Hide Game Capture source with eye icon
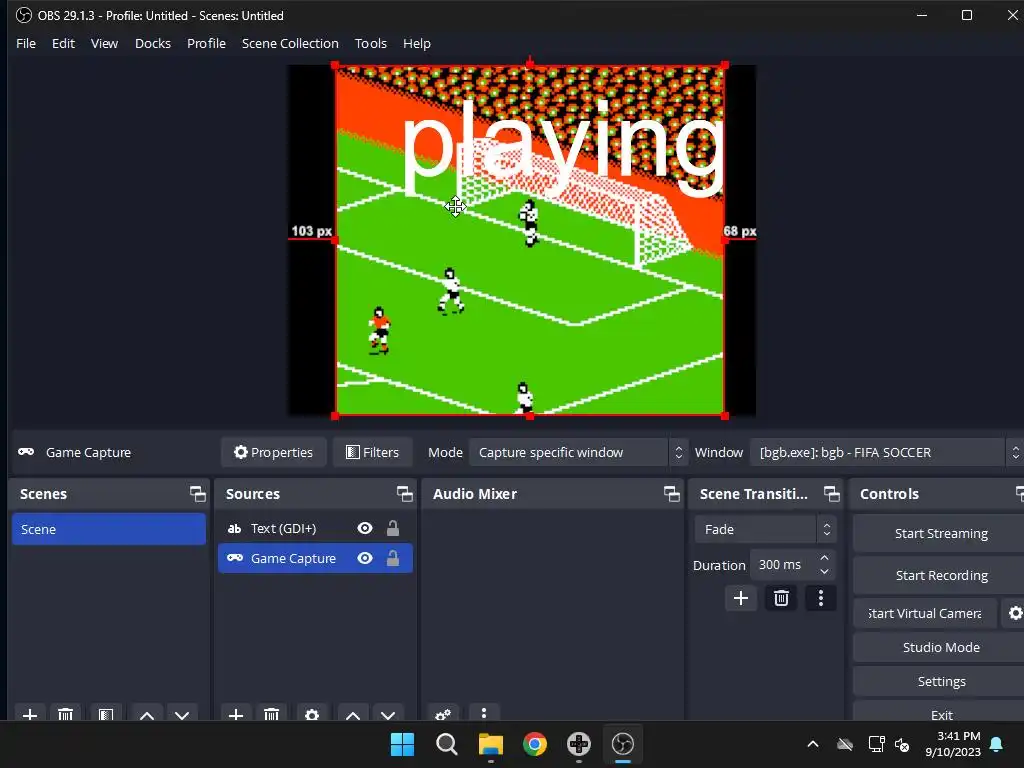Image resolution: width=1024 pixels, height=768 pixels. click(x=365, y=558)
